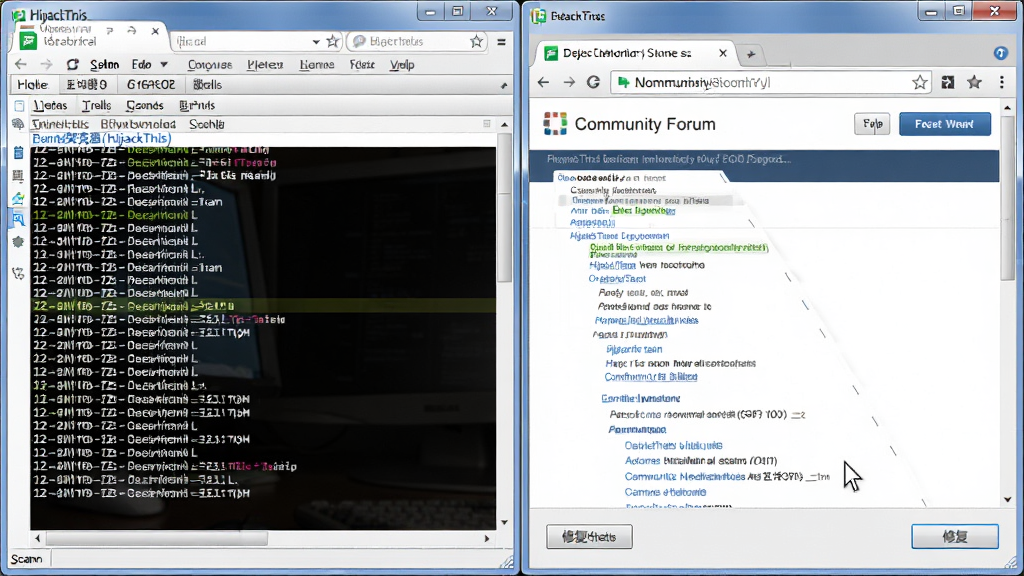
Task: Click the solid star icon in forum browser toolbar
Action: tap(974, 82)
